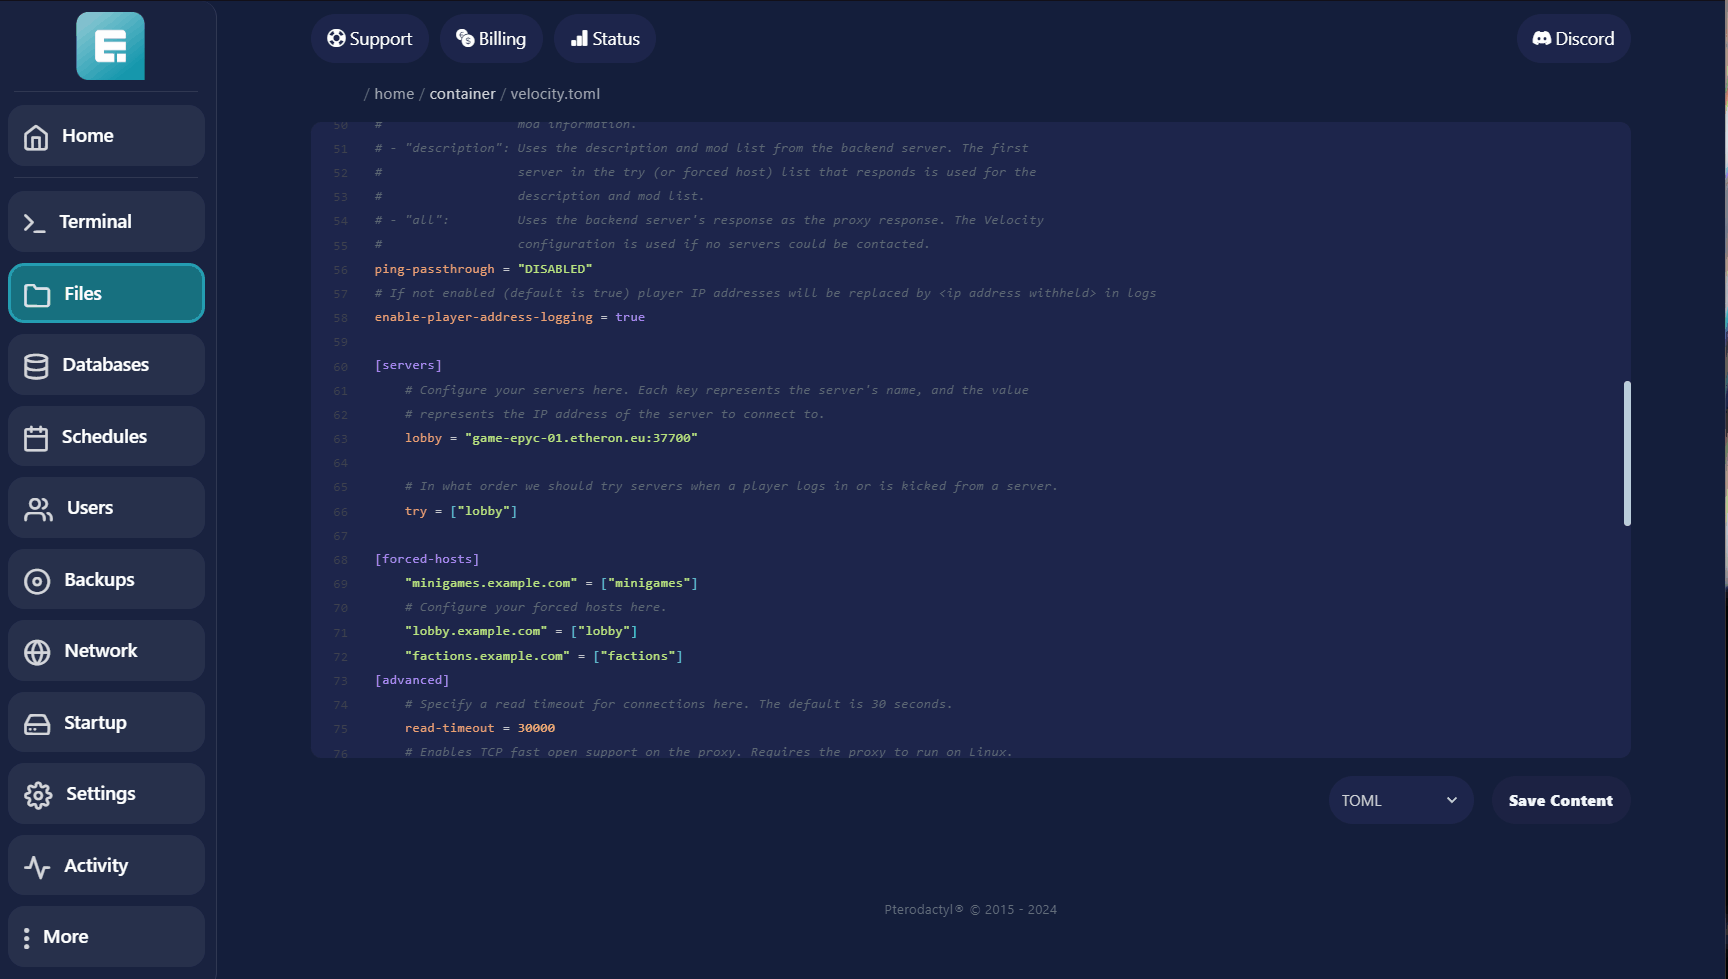Open the Terminal console page
The image size is (1728, 979).
tap(106, 222)
